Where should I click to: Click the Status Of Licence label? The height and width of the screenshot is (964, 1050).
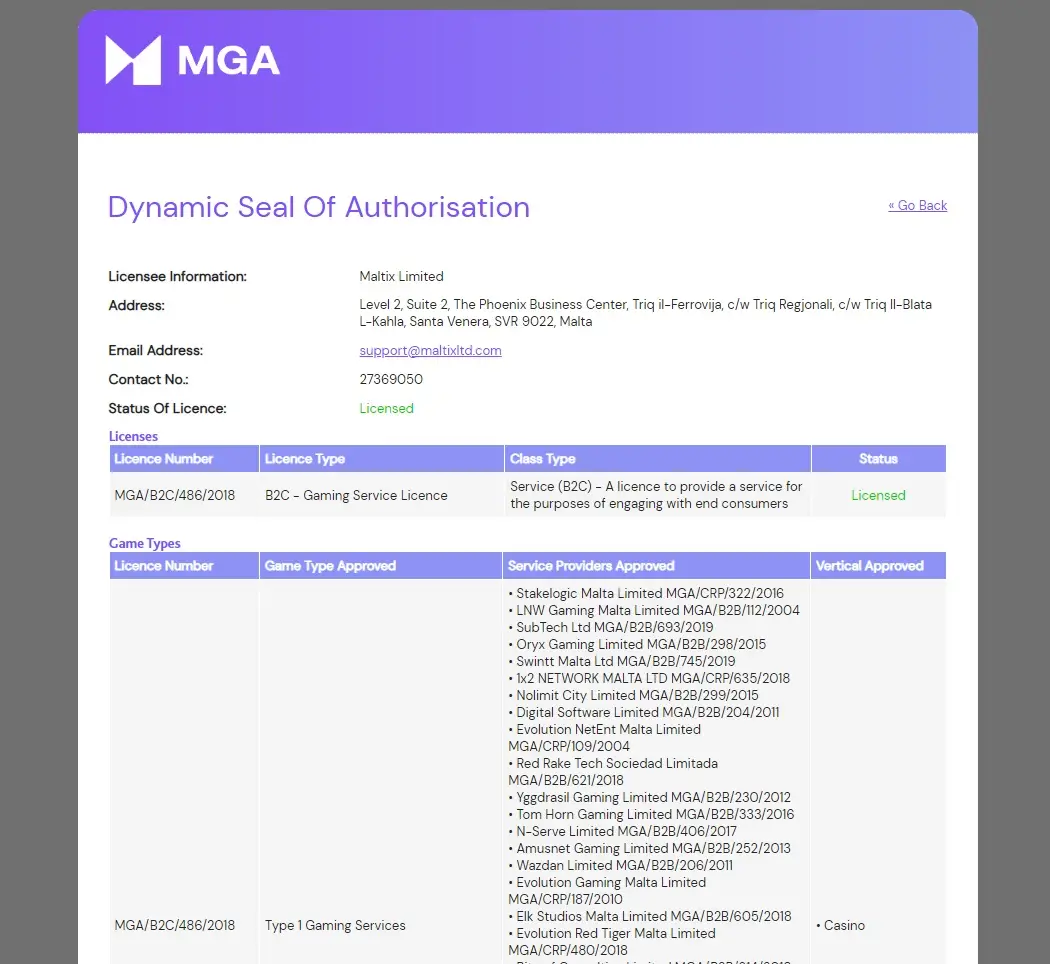tap(167, 408)
